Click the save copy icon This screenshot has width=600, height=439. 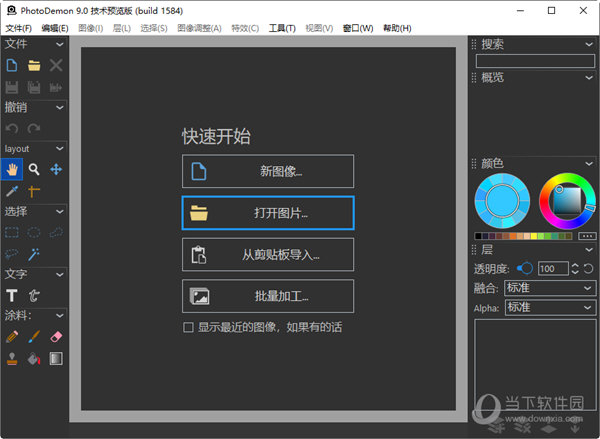34,88
